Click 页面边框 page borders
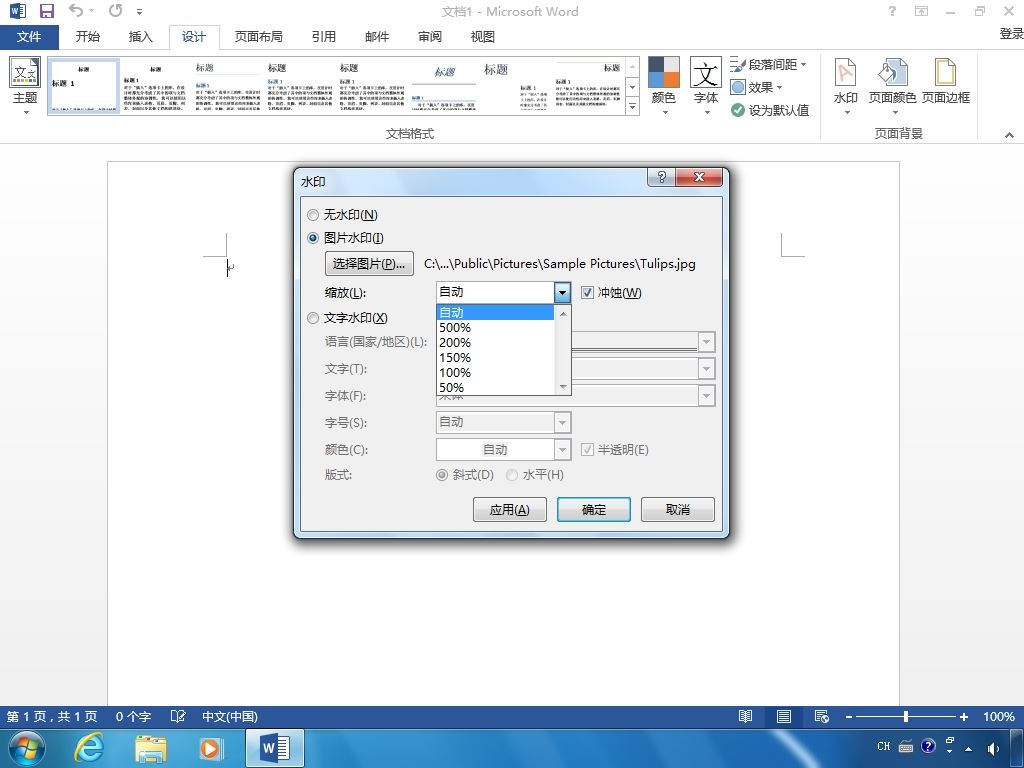The image size is (1024, 768). (945, 82)
